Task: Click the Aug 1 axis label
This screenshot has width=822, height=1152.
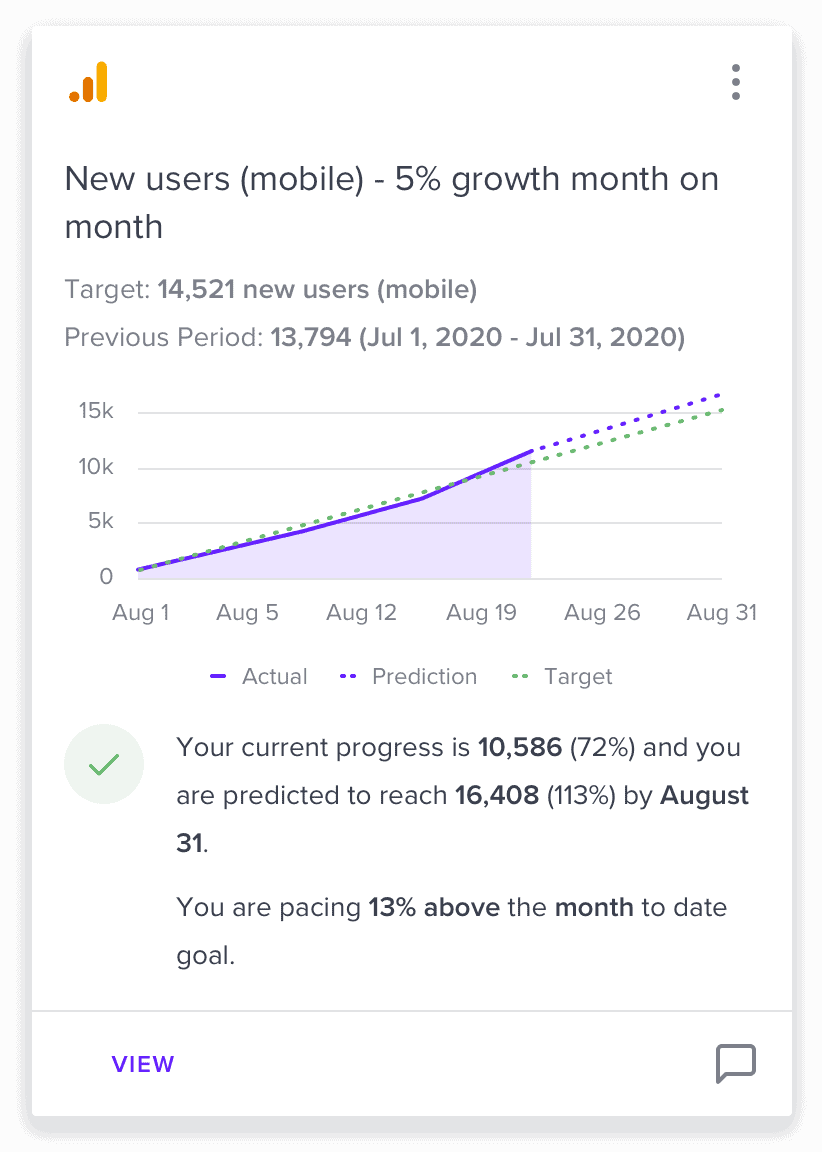Action: click(140, 612)
